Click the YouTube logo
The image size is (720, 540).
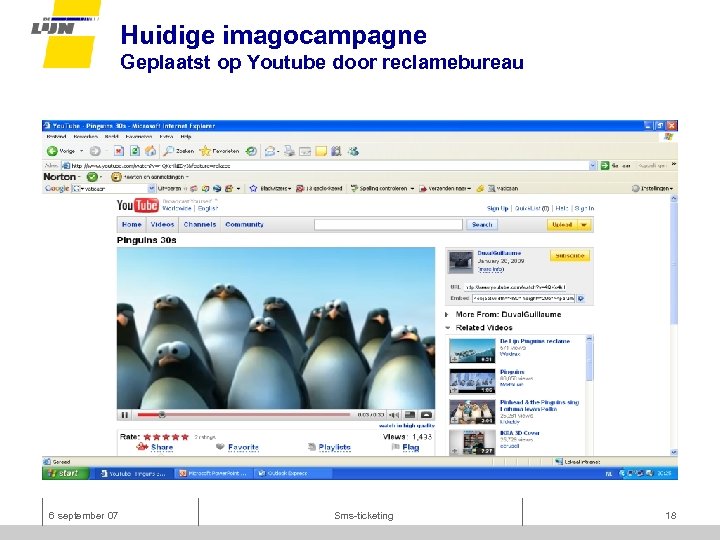(137, 205)
